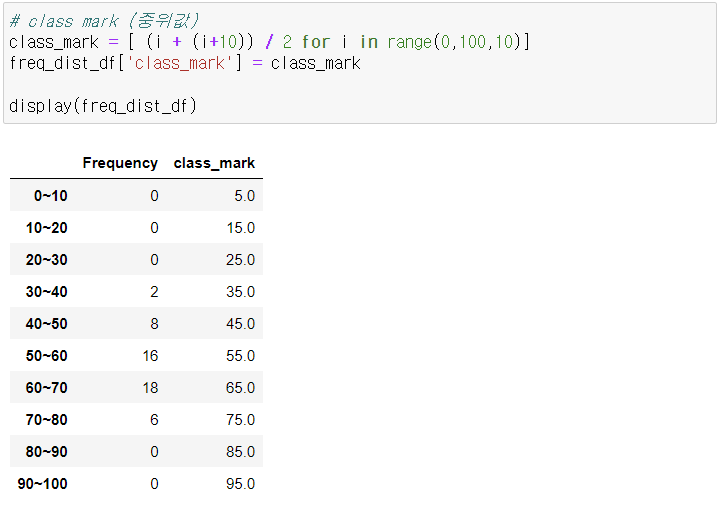
Task: Select the 20~30 row label
Action: (x=47, y=260)
